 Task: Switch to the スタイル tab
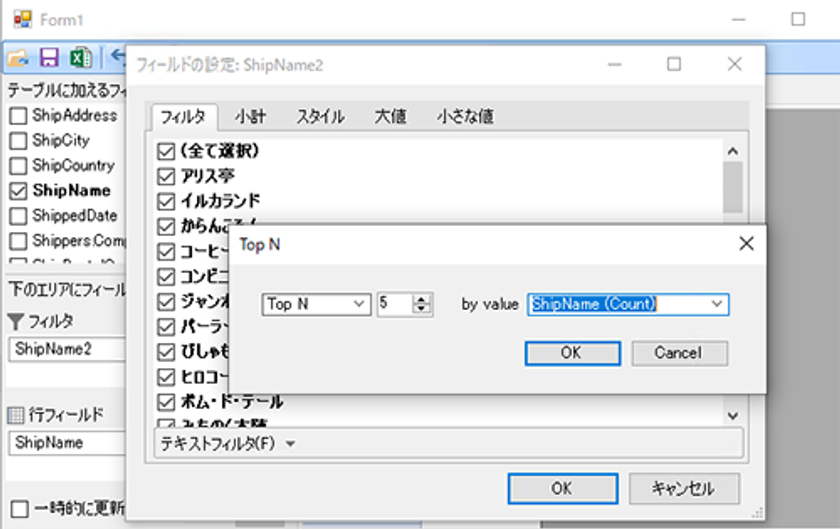tap(320, 116)
